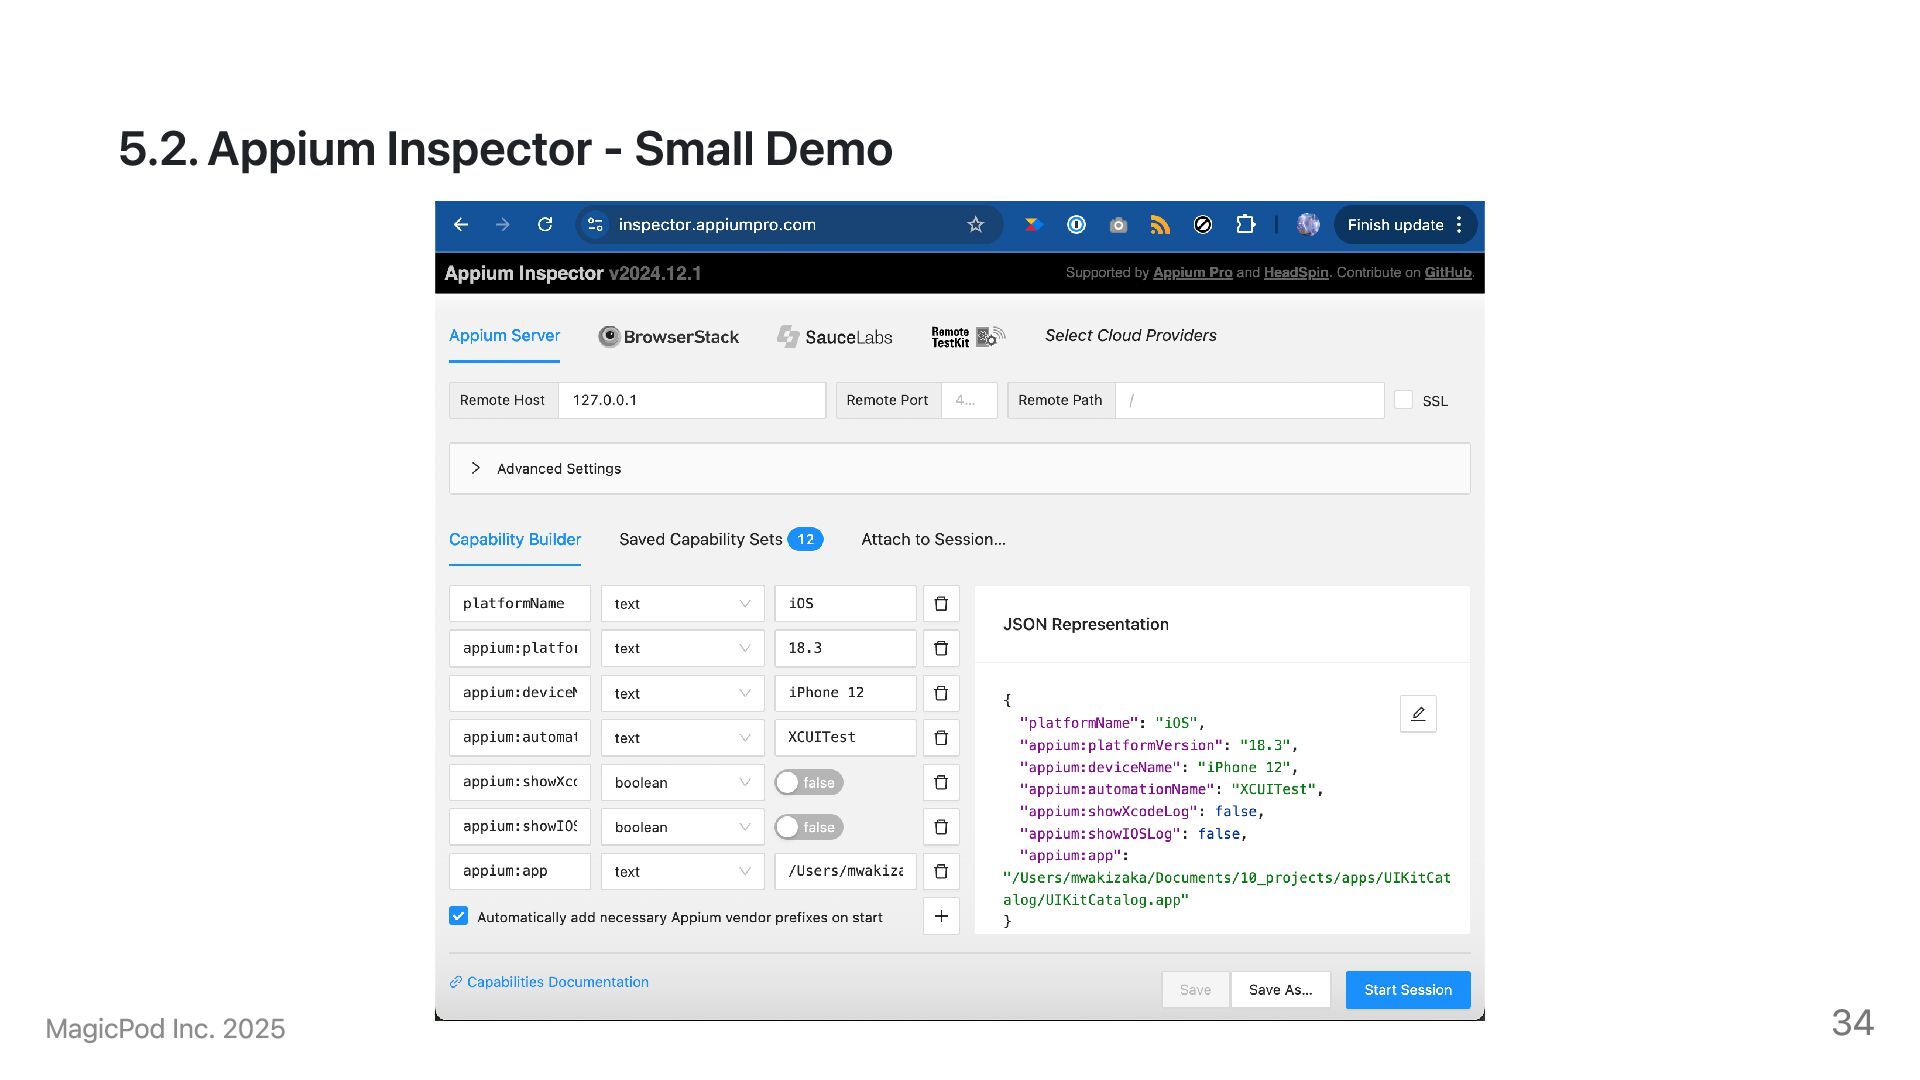The image size is (1920, 1080).
Task: Bookmark the page with star icon
Action: [x=975, y=225]
